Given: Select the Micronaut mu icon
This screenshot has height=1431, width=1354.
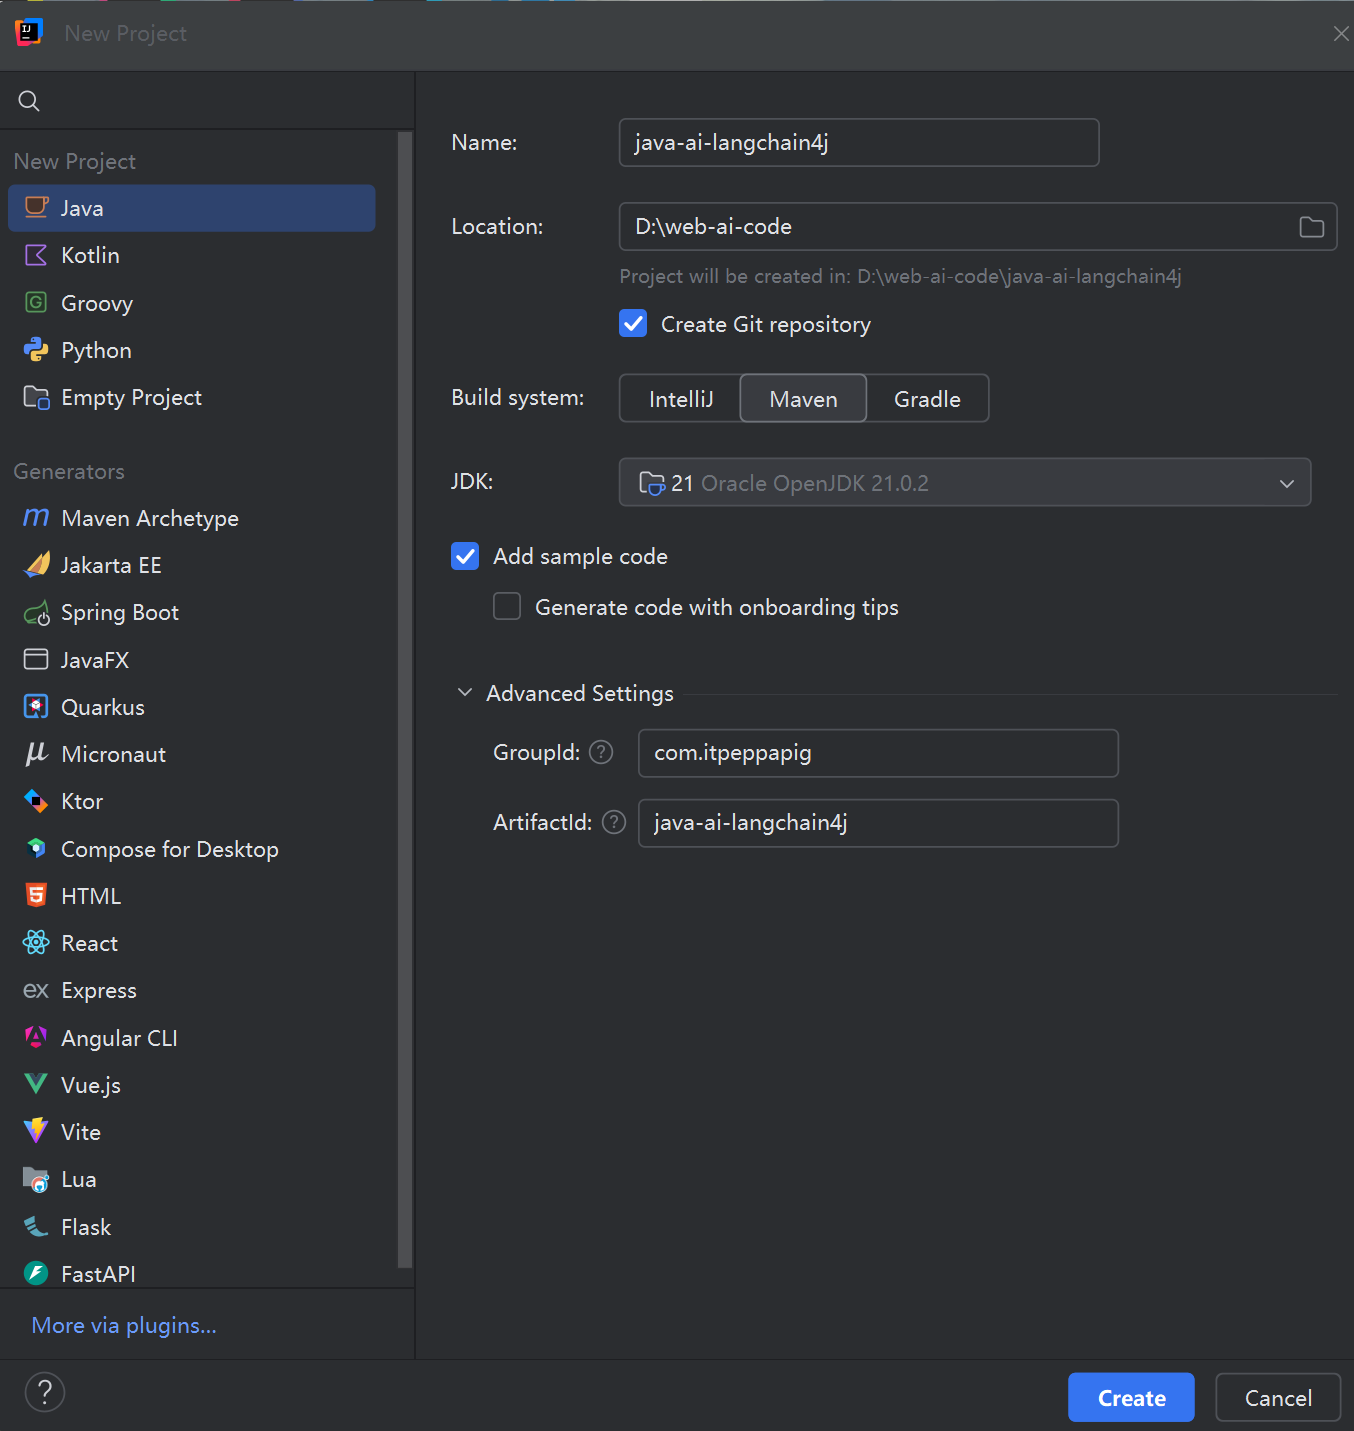Looking at the screenshot, I should coord(36,753).
